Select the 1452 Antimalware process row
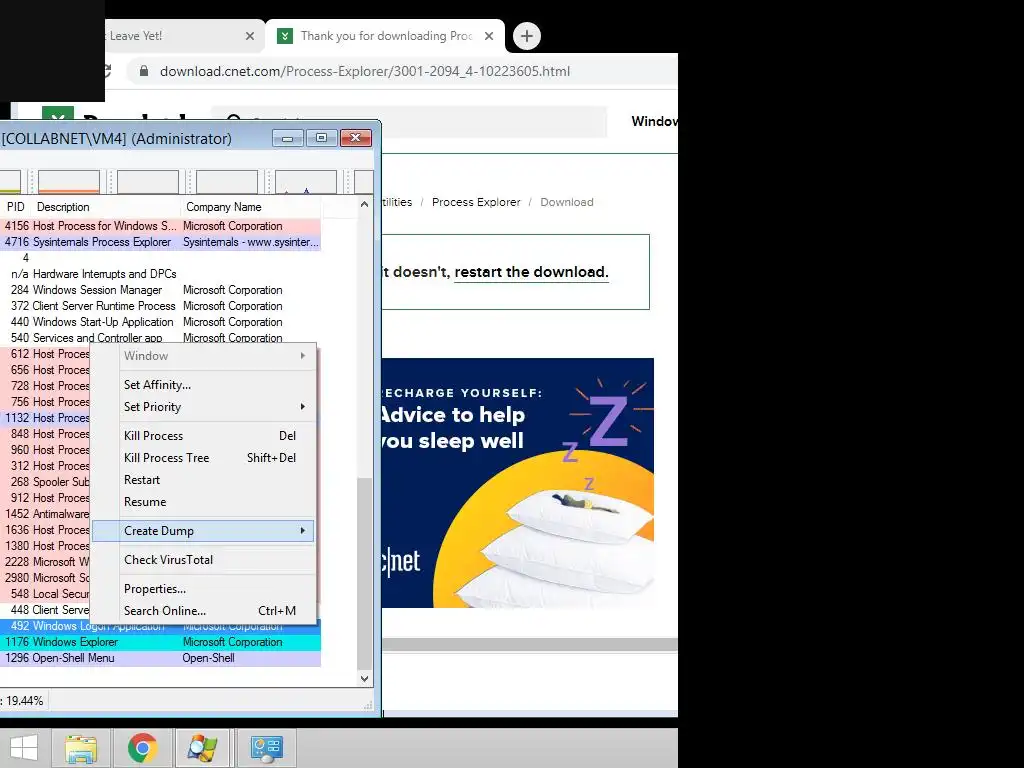The image size is (1024, 768). coord(44,514)
